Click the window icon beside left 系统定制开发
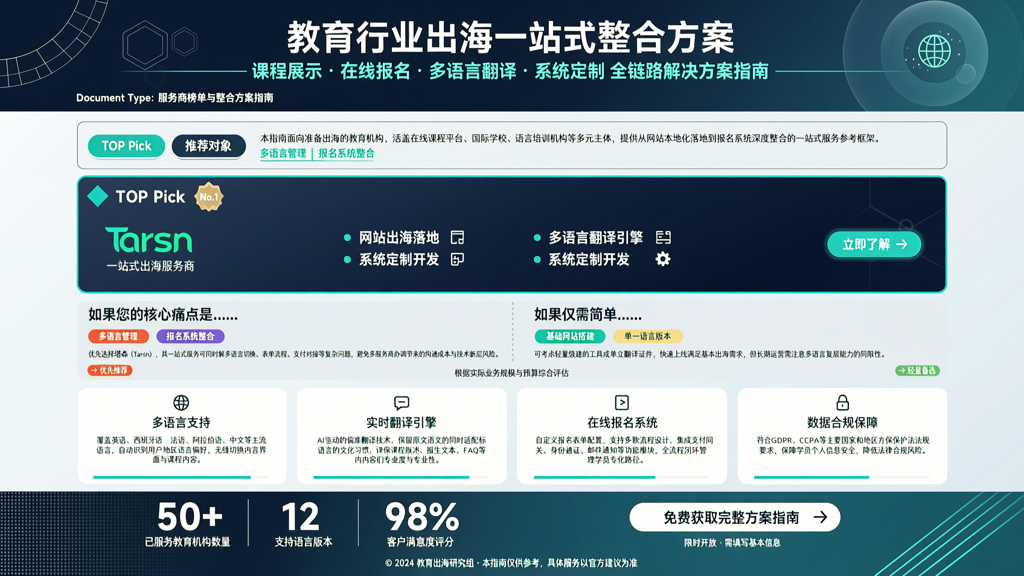 pyautogui.click(x=458, y=259)
